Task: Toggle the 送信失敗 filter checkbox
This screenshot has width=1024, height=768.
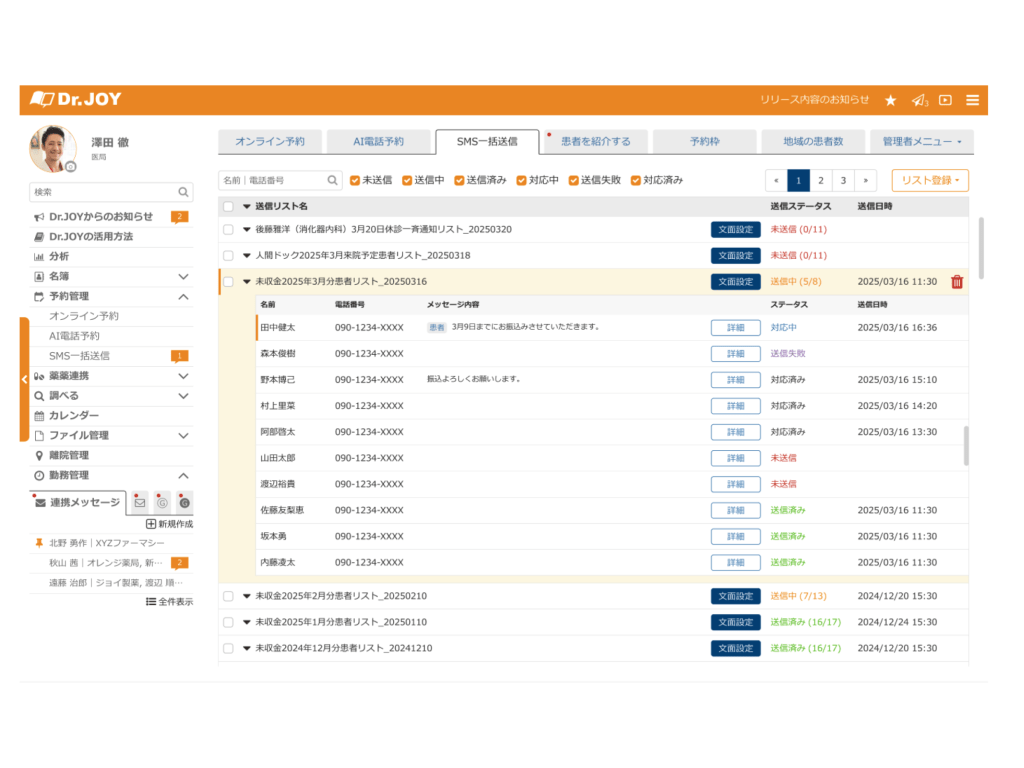Action: [x=574, y=181]
